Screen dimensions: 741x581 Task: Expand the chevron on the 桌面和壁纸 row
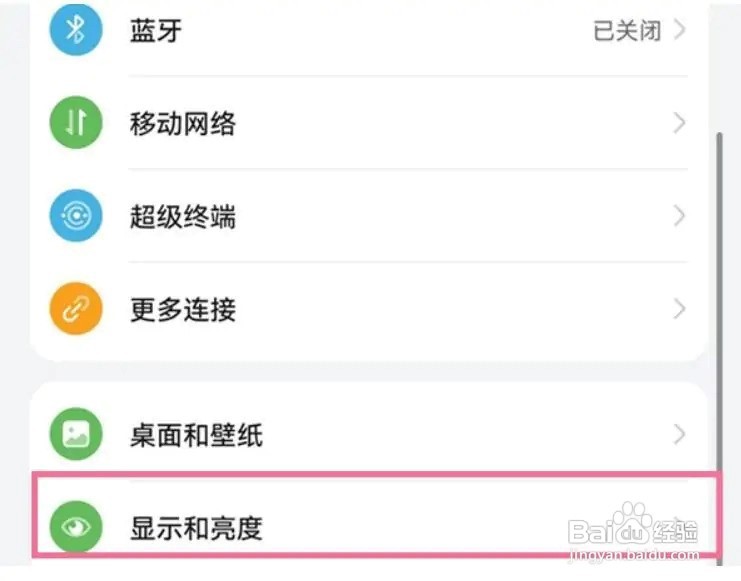point(680,434)
